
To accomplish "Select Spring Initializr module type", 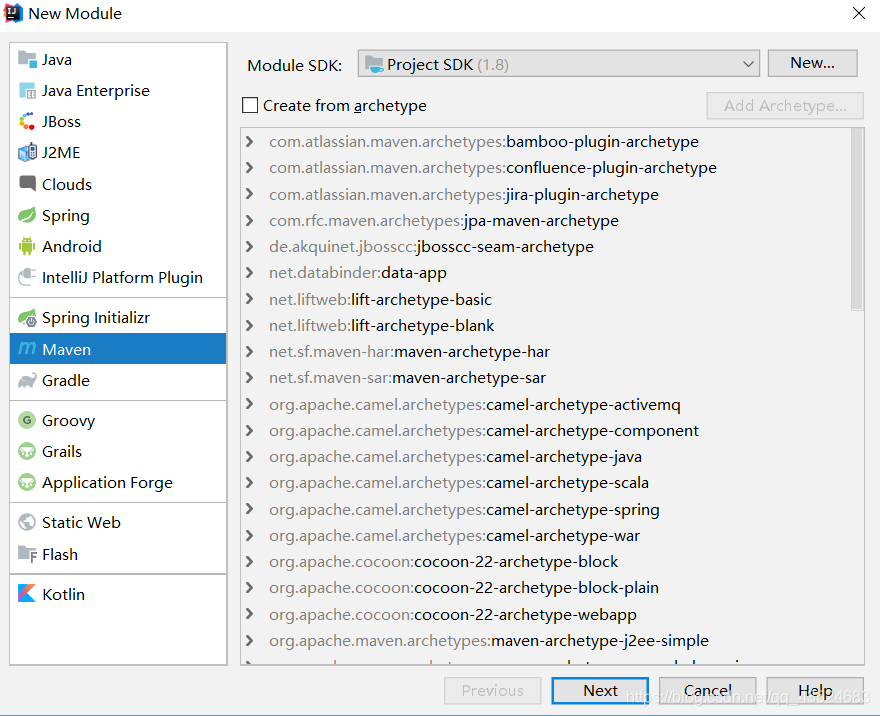I will [118, 318].
